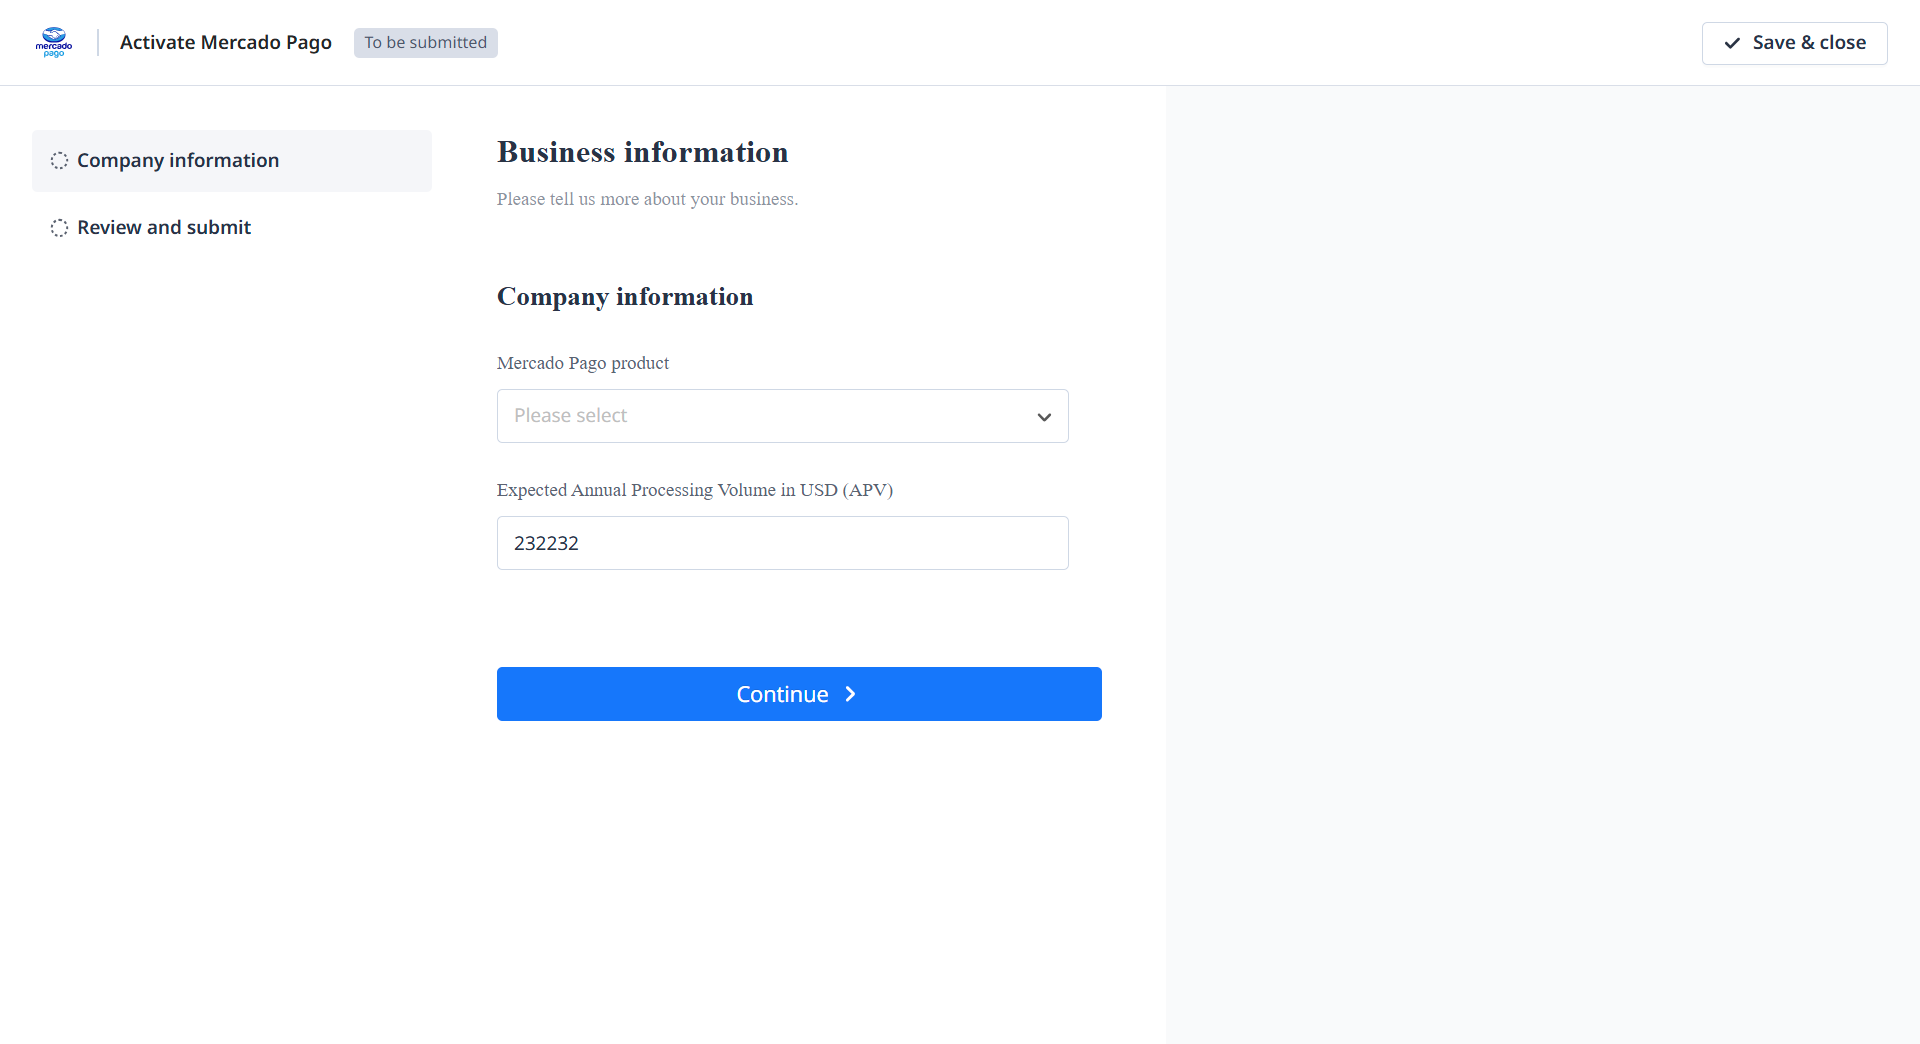Click the Mercado Pago logo
Image resolution: width=1920 pixels, height=1044 pixels.
(x=54, y=42)
